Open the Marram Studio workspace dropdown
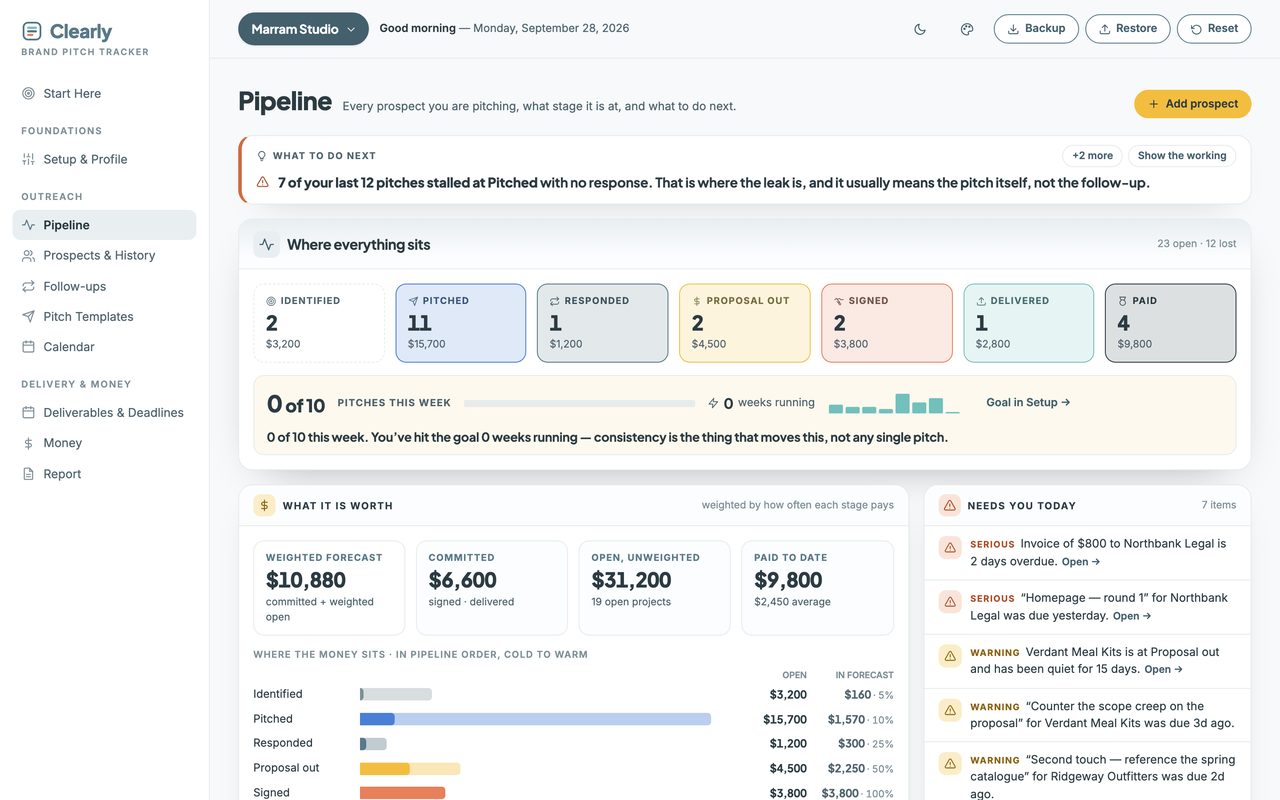The height and width of the screenshot is (800, 1280). tap(303, 29)
